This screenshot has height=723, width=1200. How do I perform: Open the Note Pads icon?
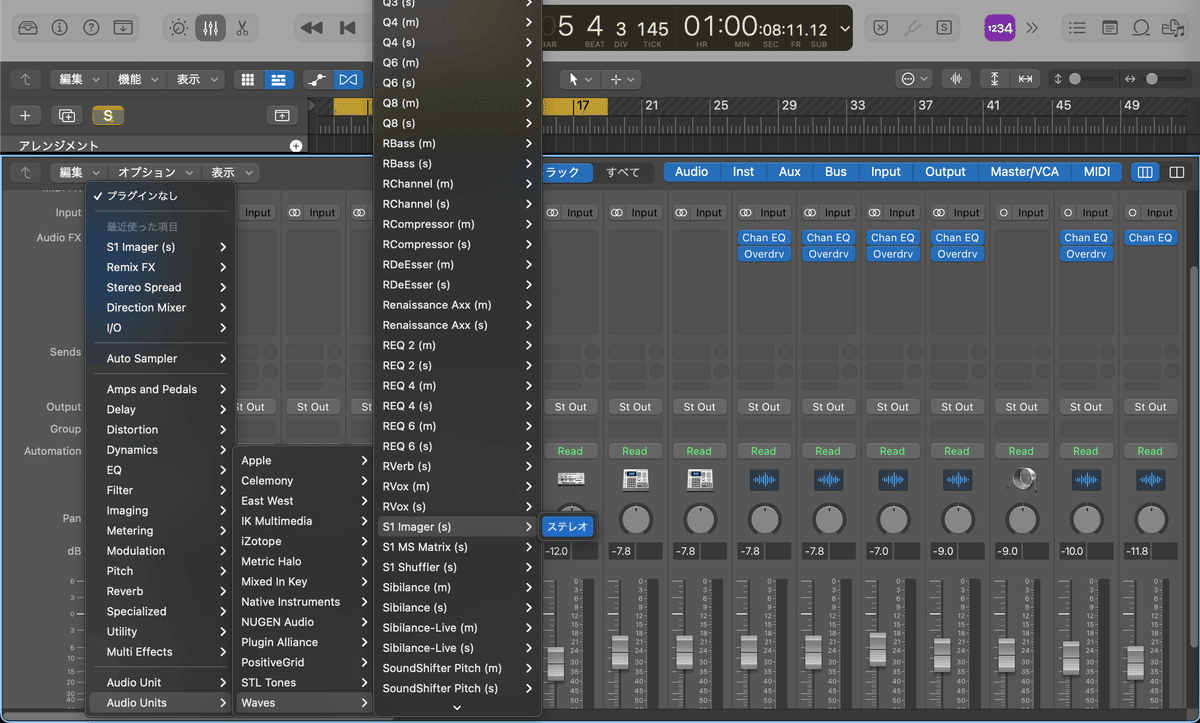(x=1110, y=28)
